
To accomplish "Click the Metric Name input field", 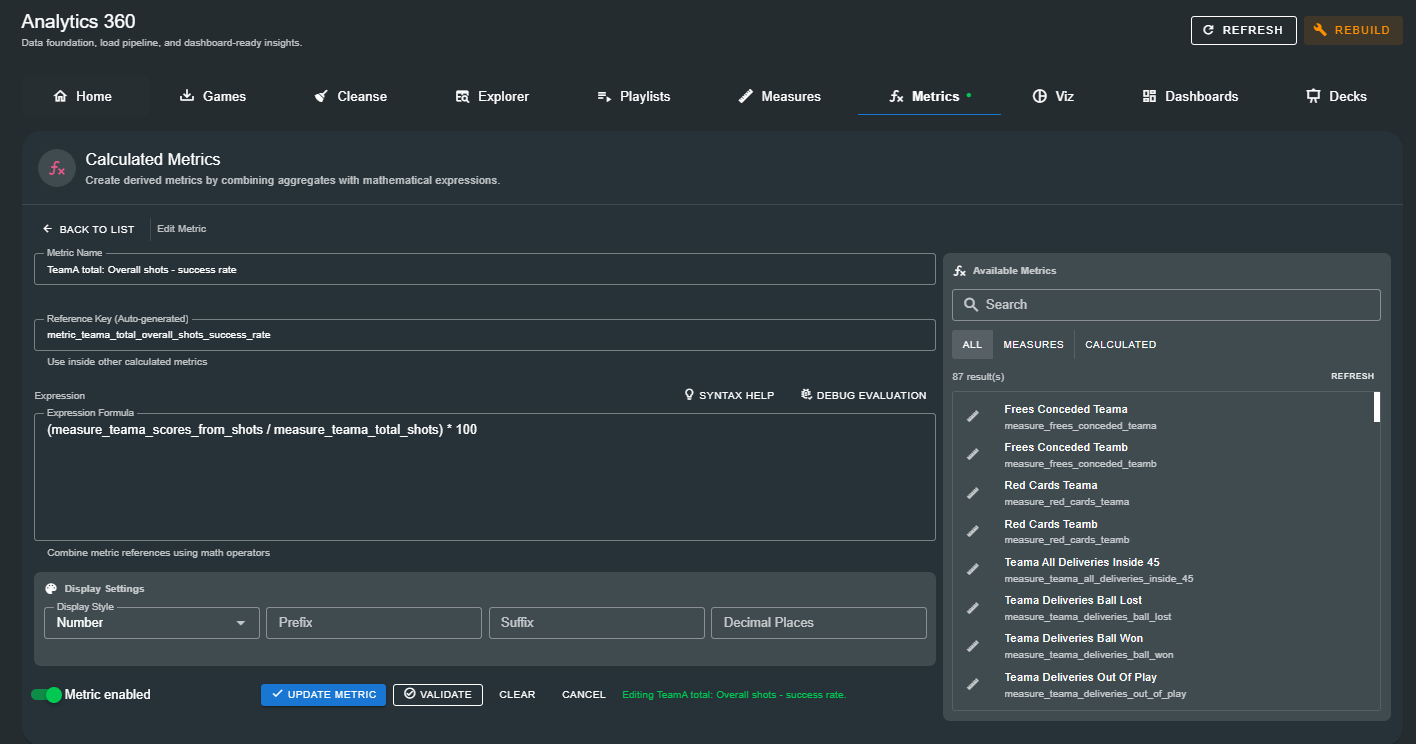I will click(485, 269).
